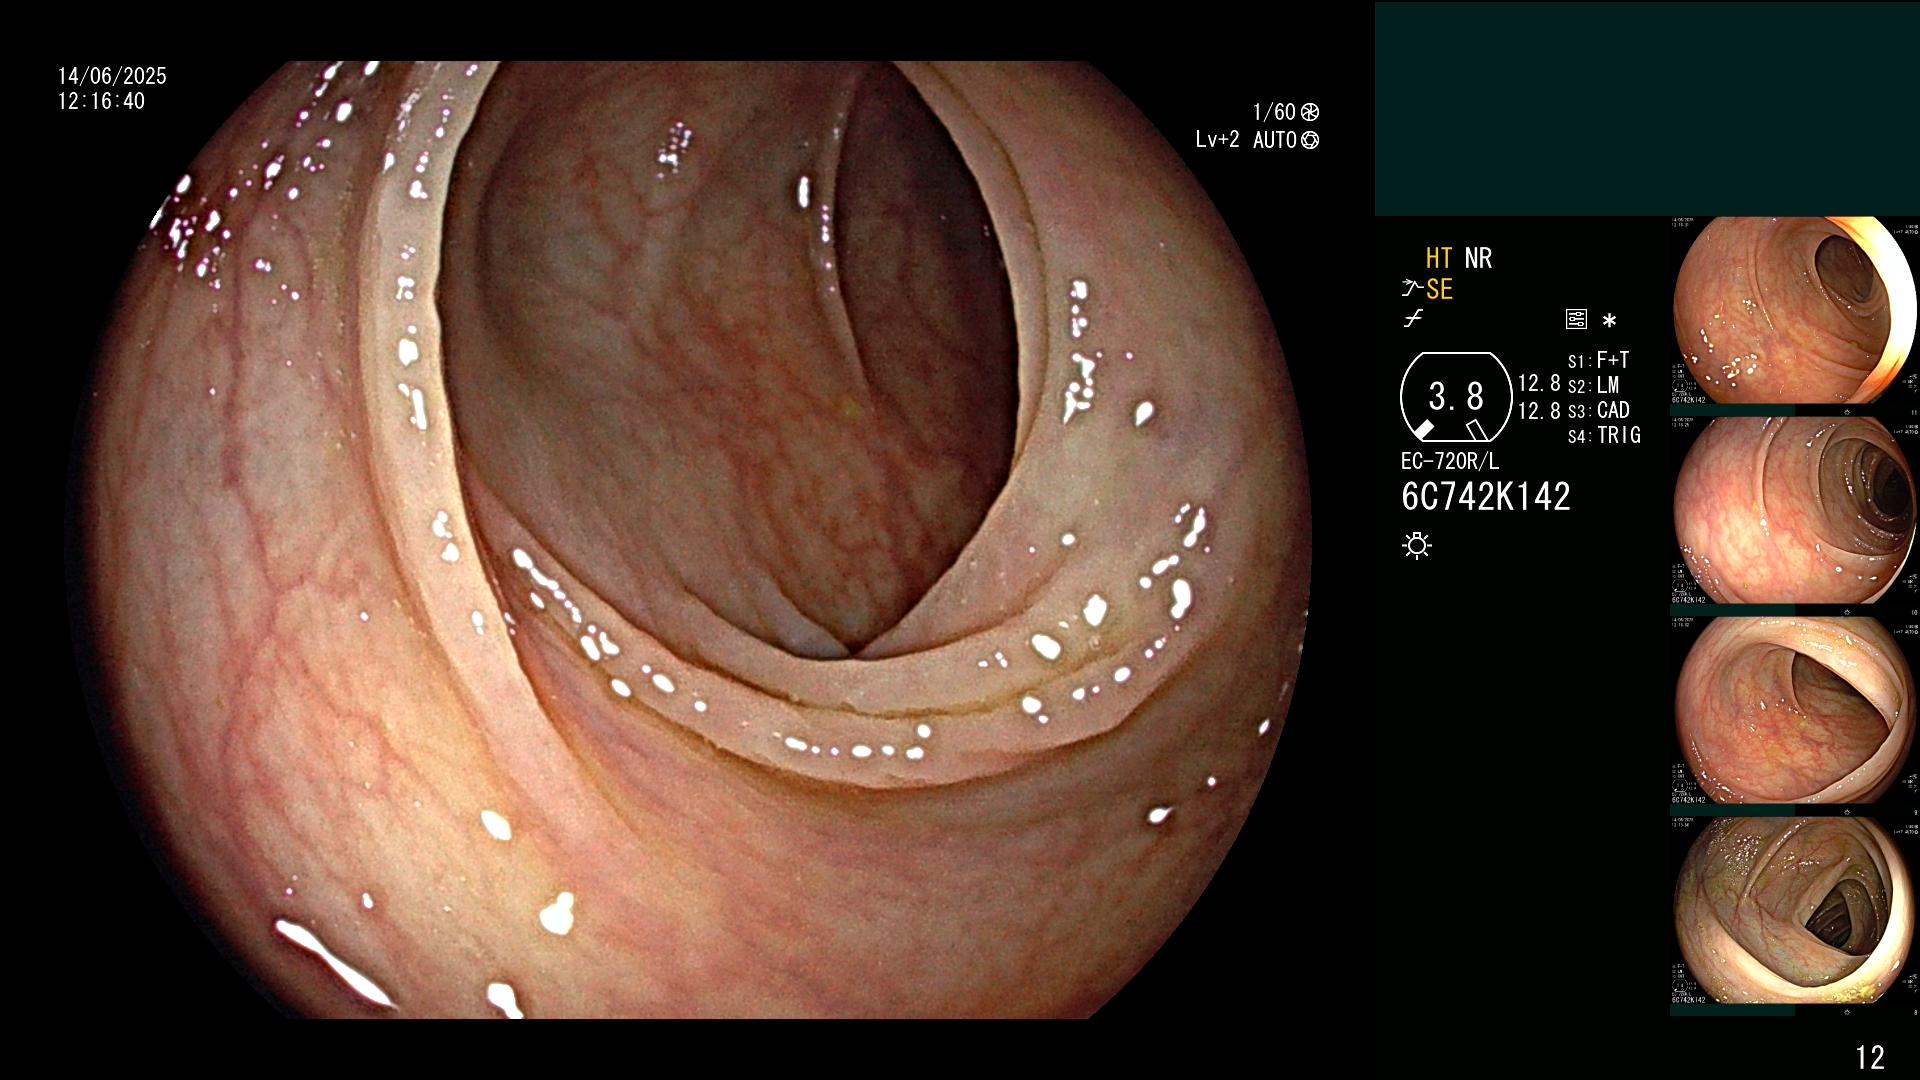
Task: Open the third captured thumbnail
Action: click(x=1795, y=710)
